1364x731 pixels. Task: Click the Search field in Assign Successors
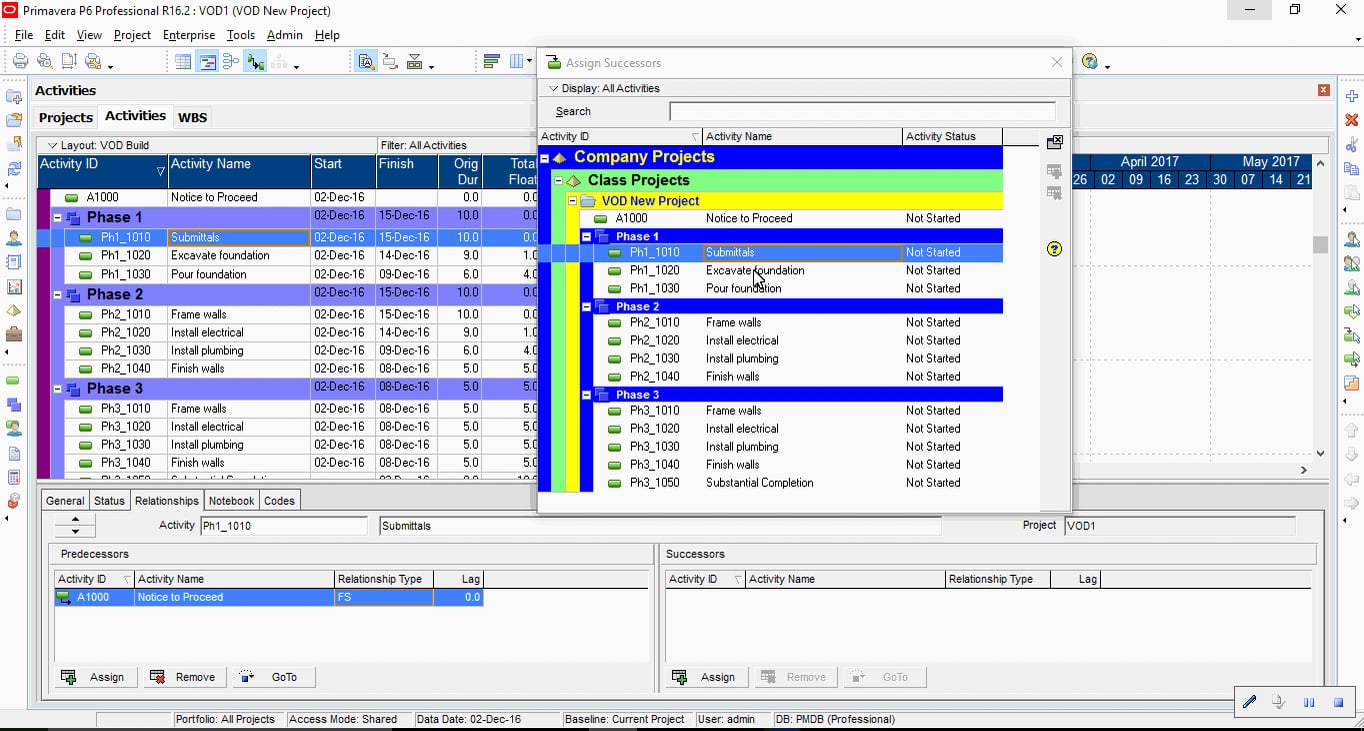[862, 112]
